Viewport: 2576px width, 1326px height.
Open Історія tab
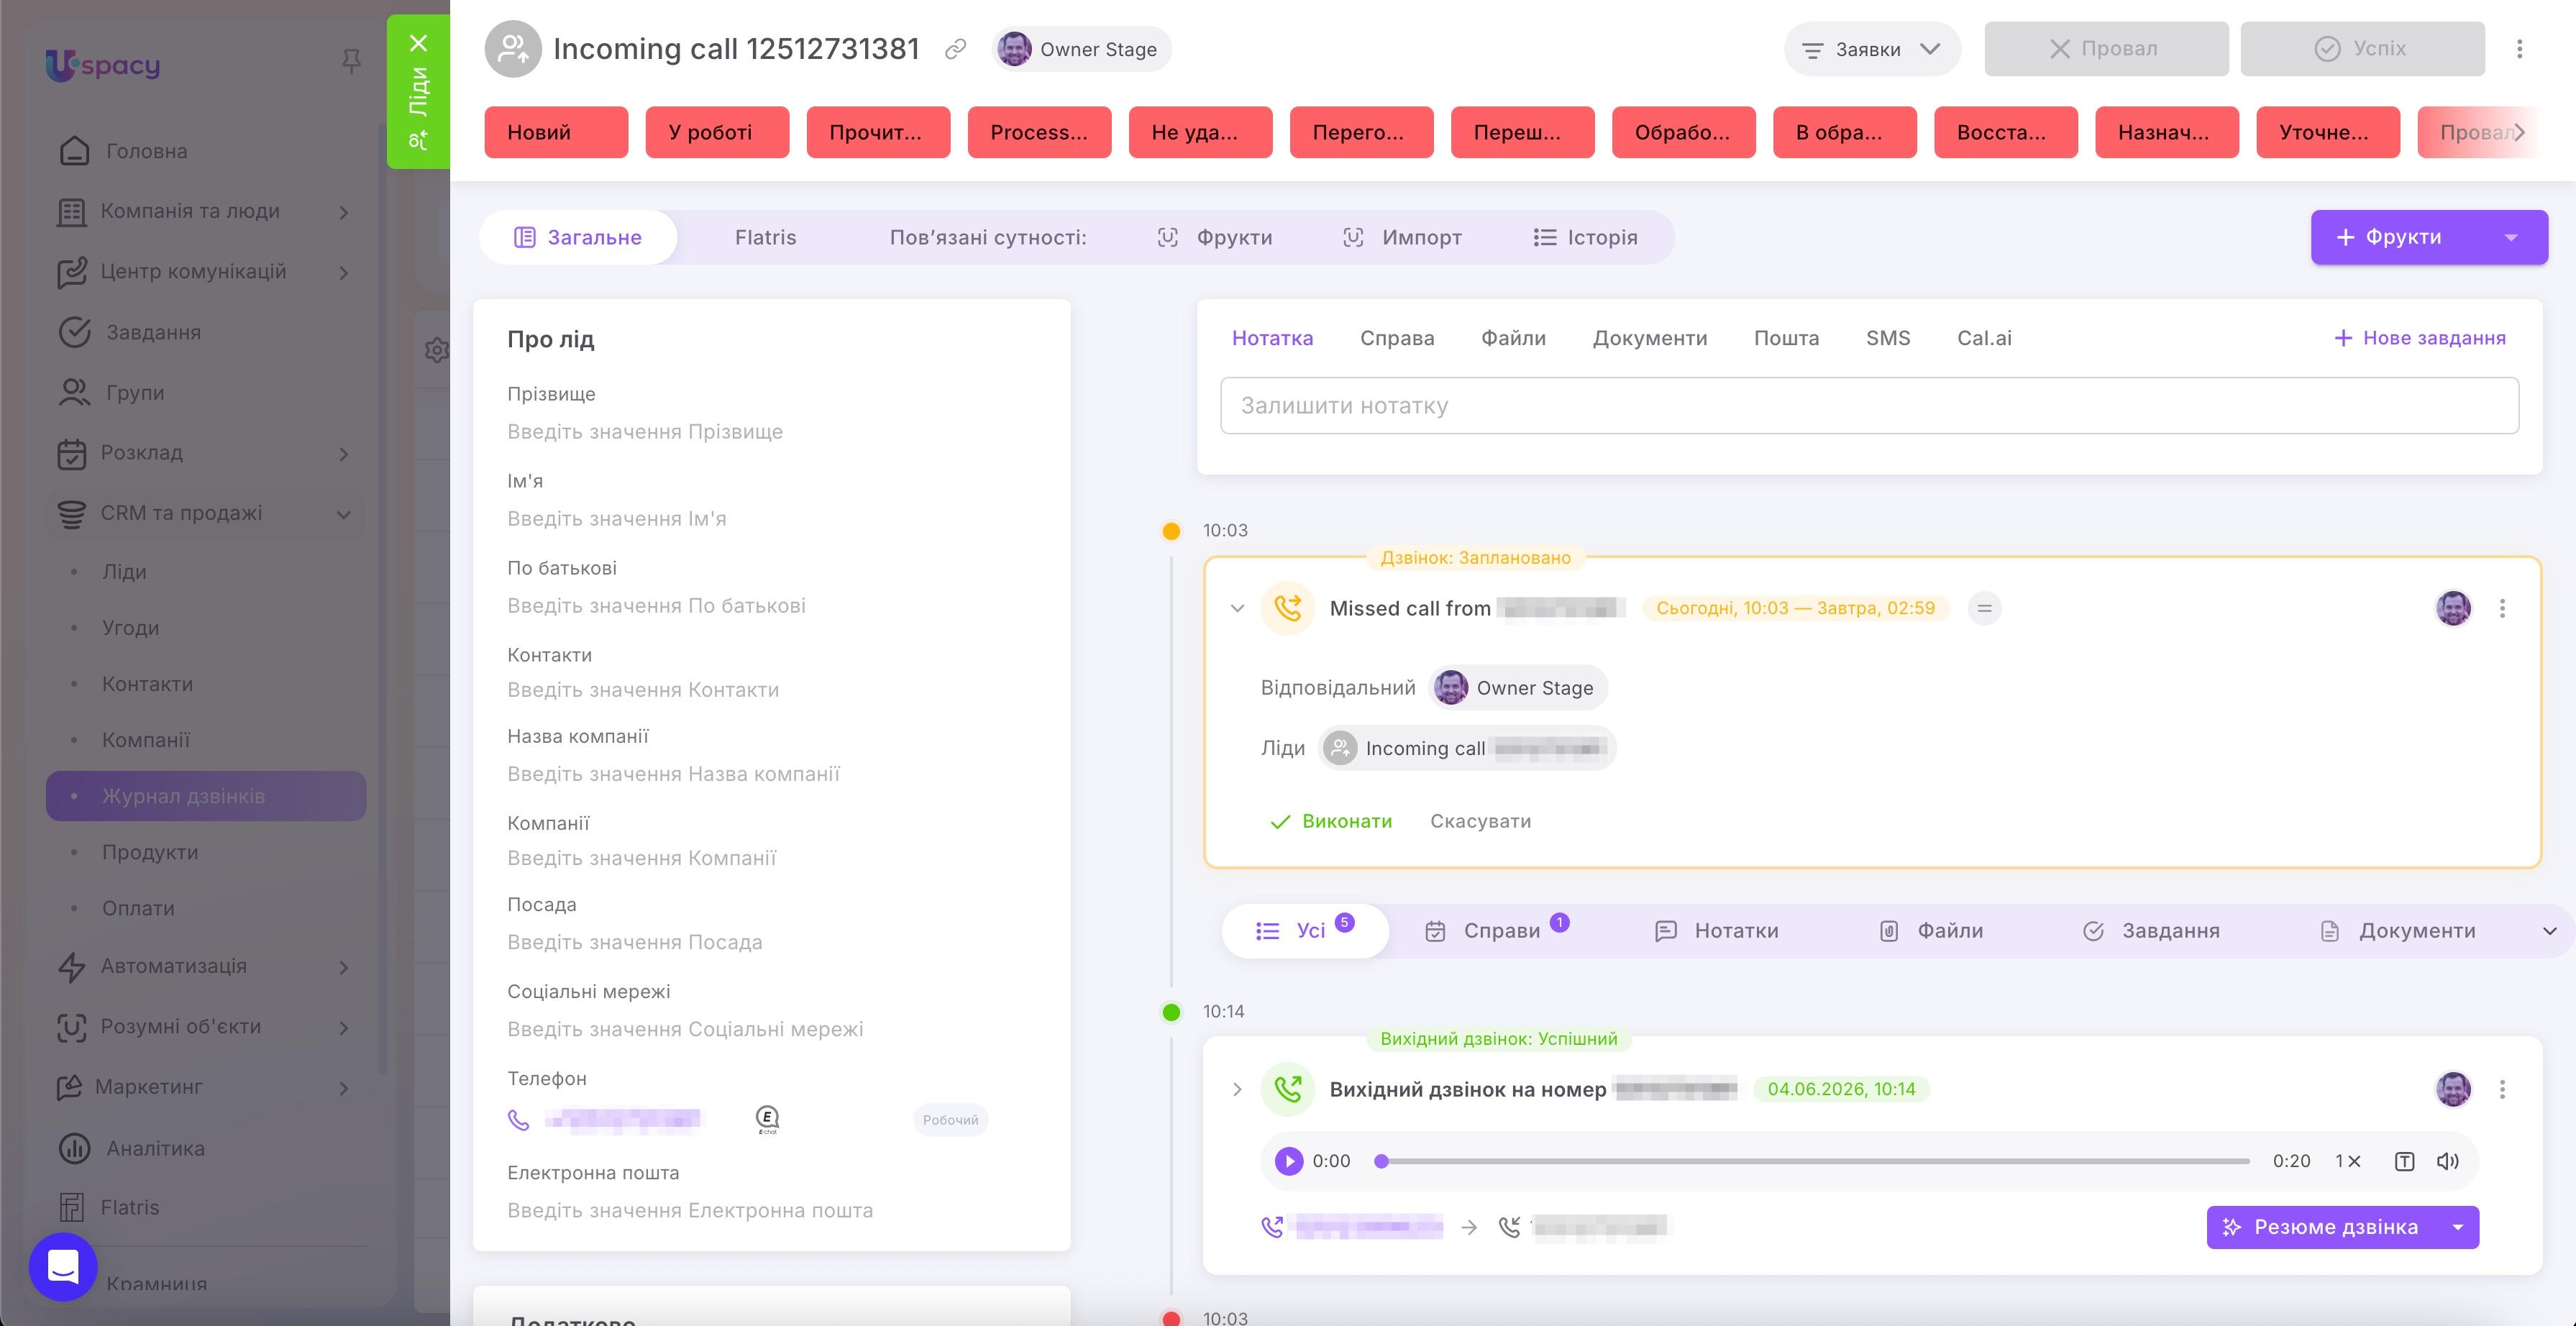click(1586, 237)
